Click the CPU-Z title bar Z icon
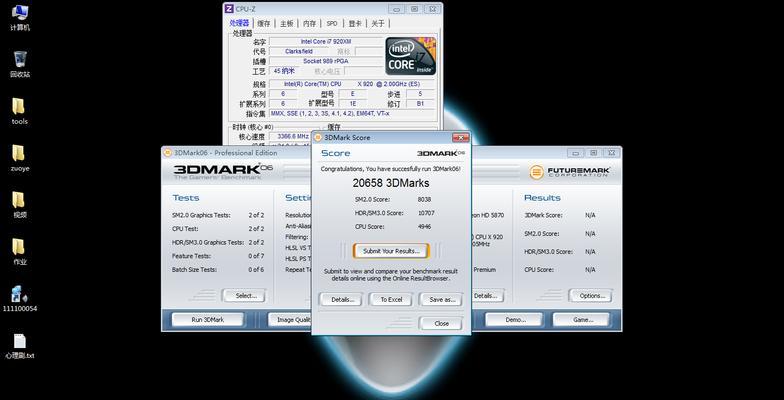The image size is (784, 400). 229,8
